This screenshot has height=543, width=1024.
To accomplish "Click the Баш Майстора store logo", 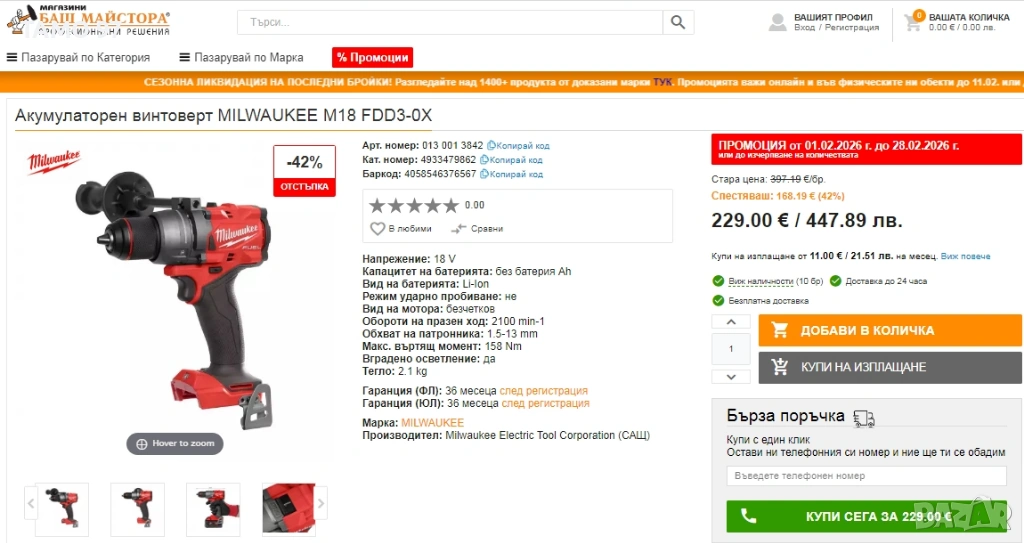I will point(88,20).
